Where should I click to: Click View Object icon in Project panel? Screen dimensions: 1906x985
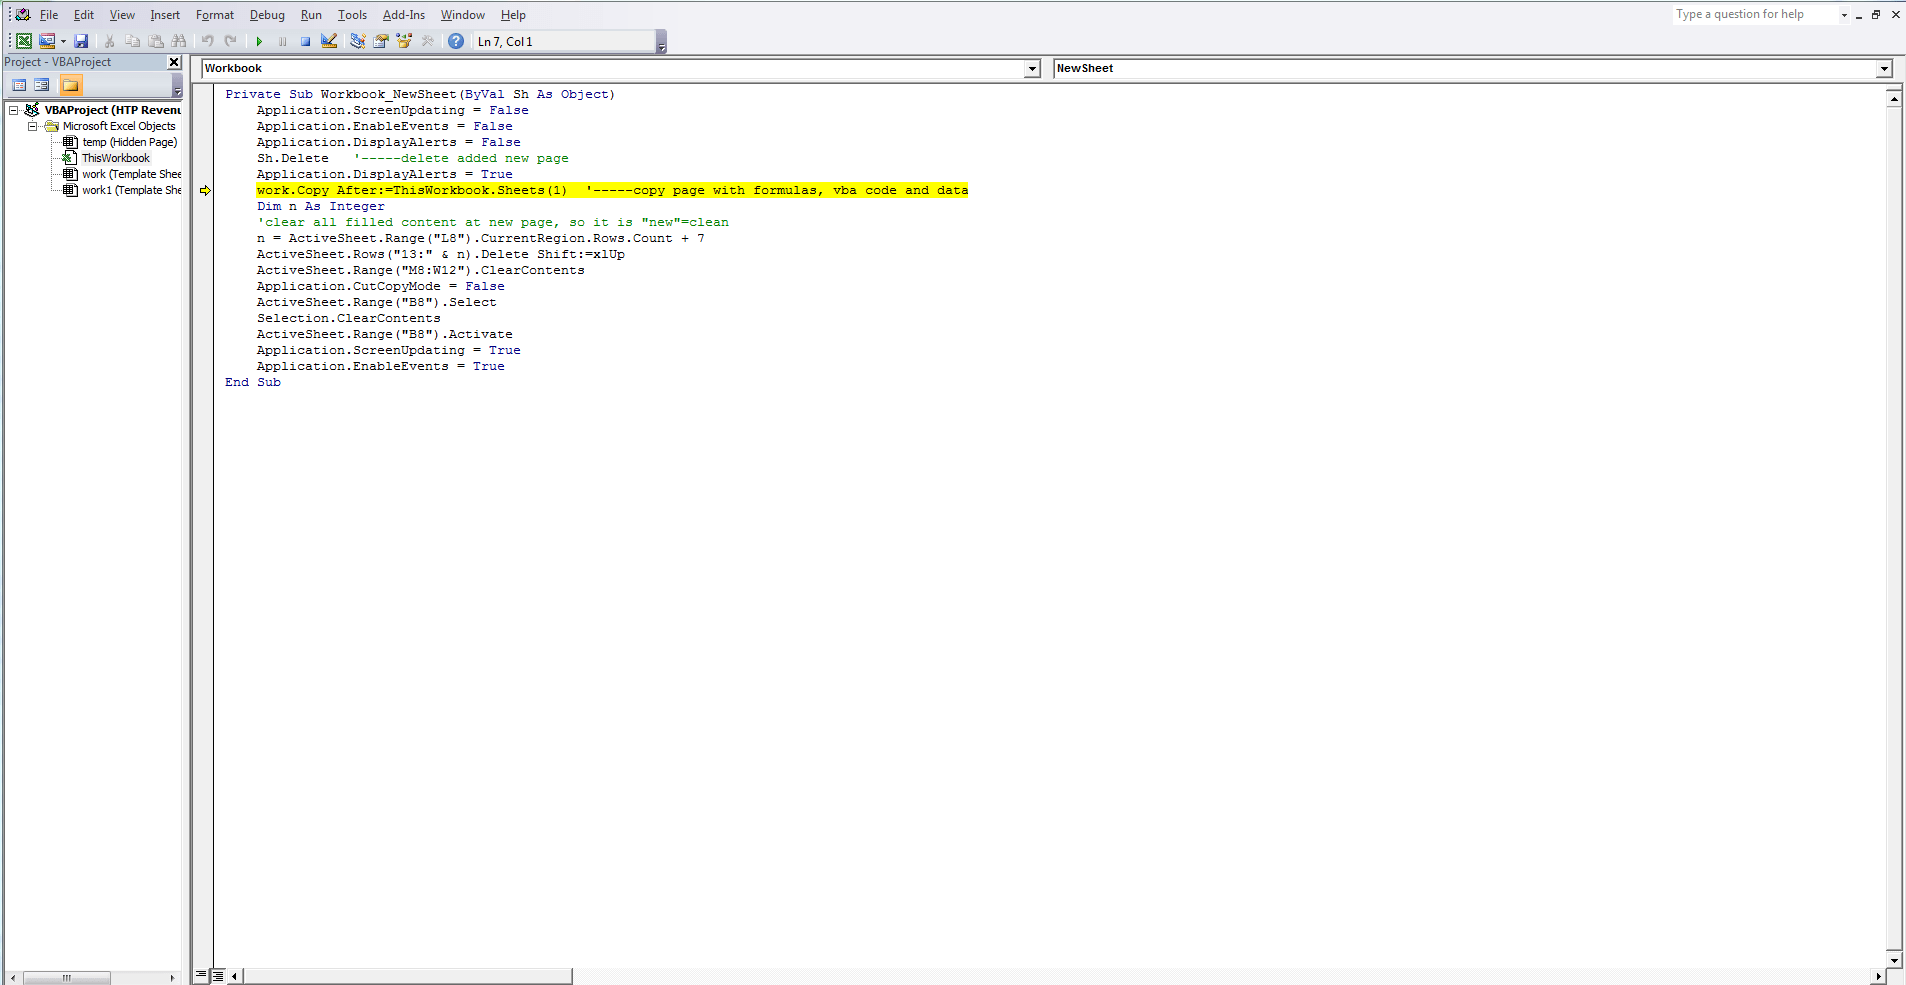point(42,85)
